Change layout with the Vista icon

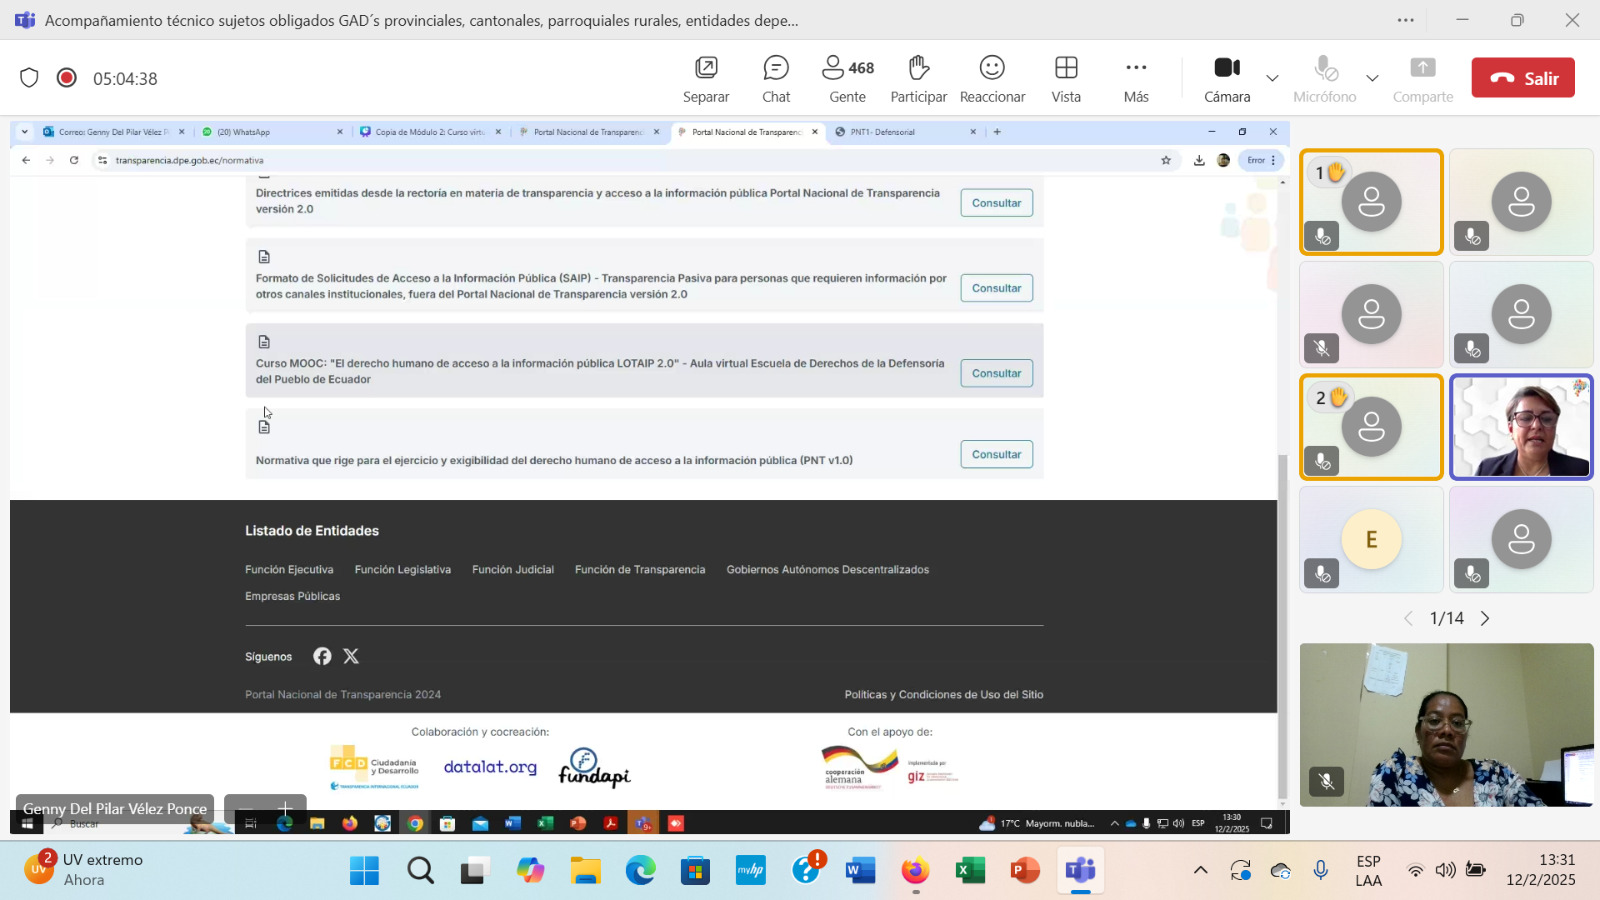pos(1066,78)
